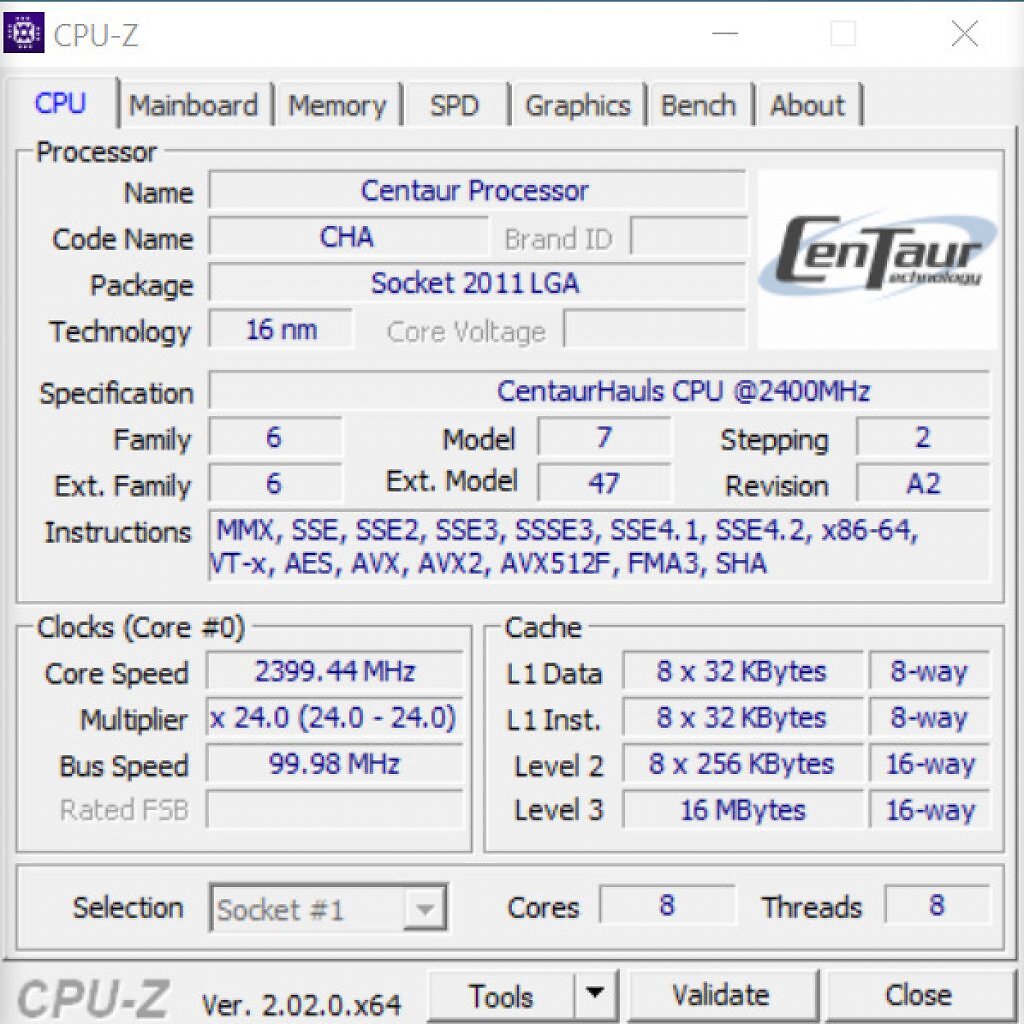Switch to the Bench tab

coord(699,105)
